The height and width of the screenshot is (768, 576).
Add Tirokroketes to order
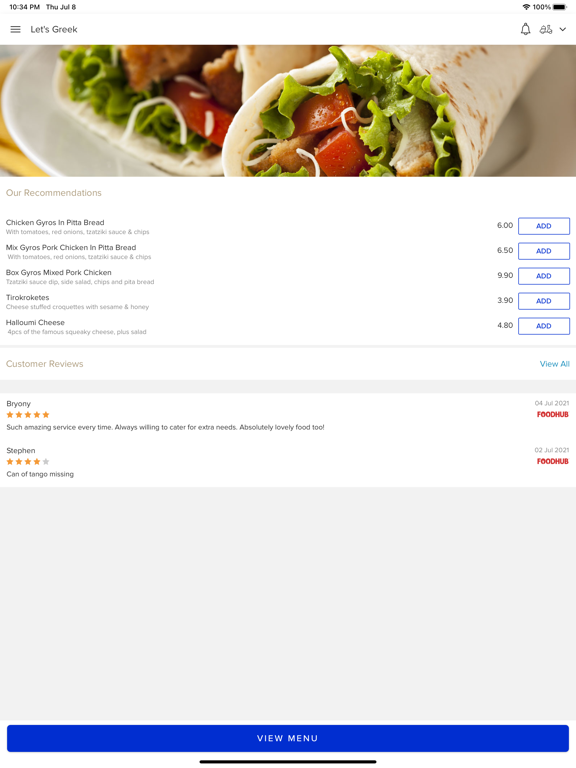coord(544,301)
